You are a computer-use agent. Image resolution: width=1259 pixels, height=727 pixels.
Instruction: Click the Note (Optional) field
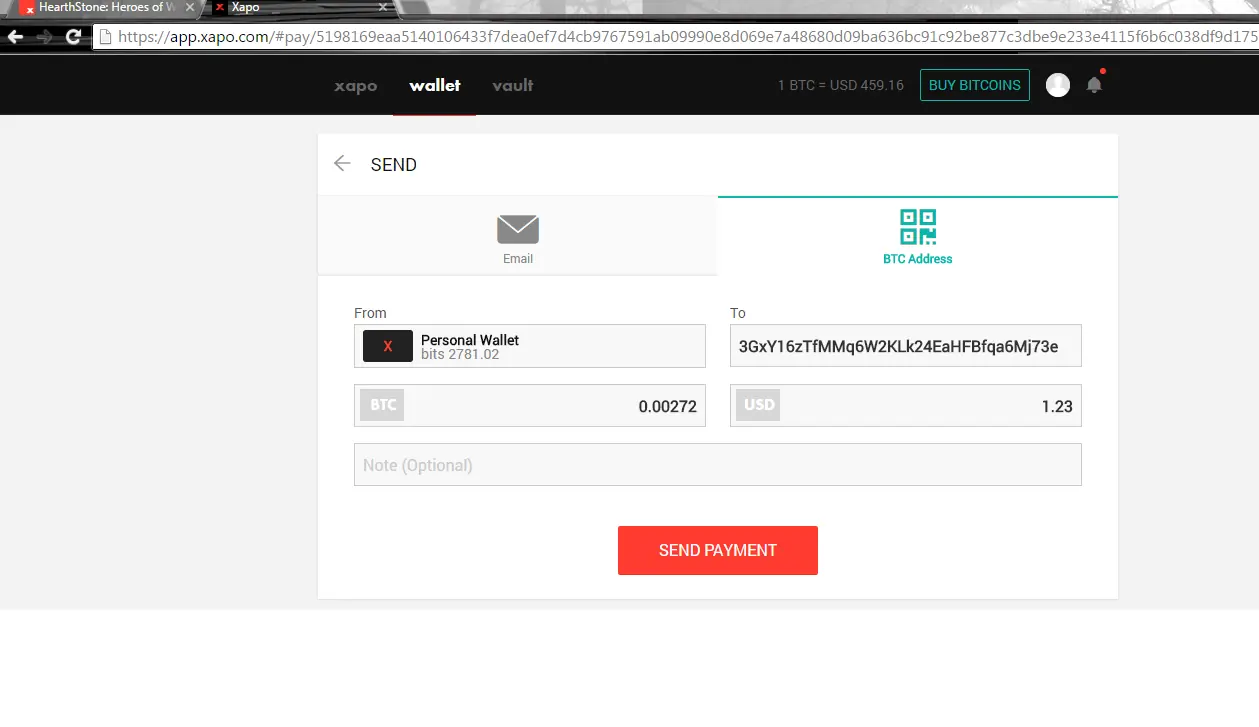coord(718,465)
